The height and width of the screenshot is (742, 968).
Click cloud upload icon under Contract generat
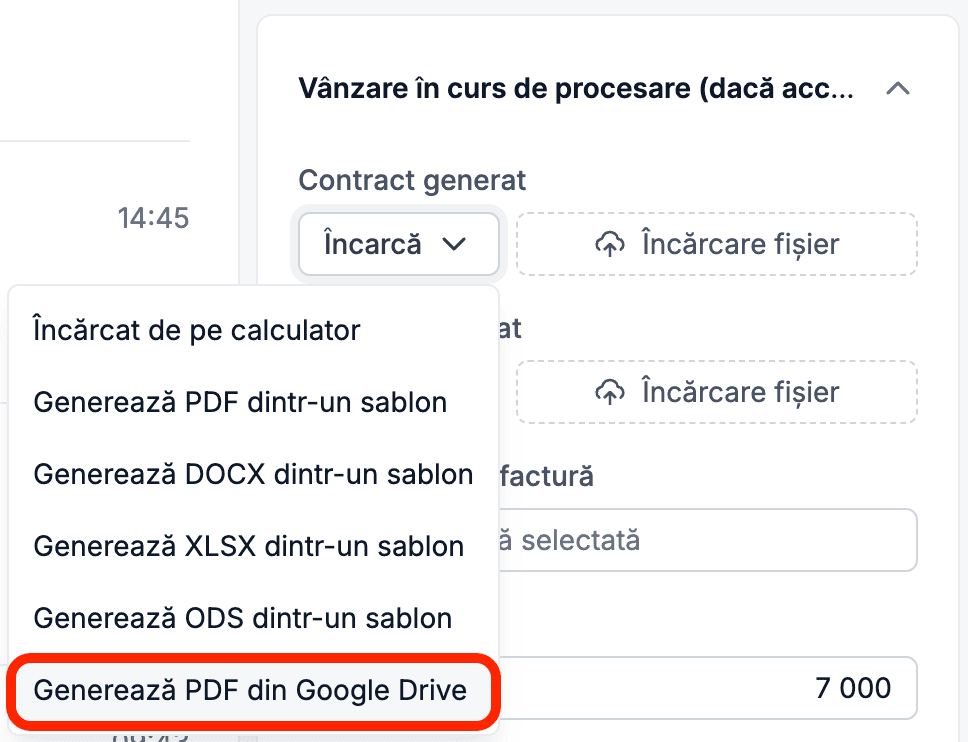pos(610,244)
